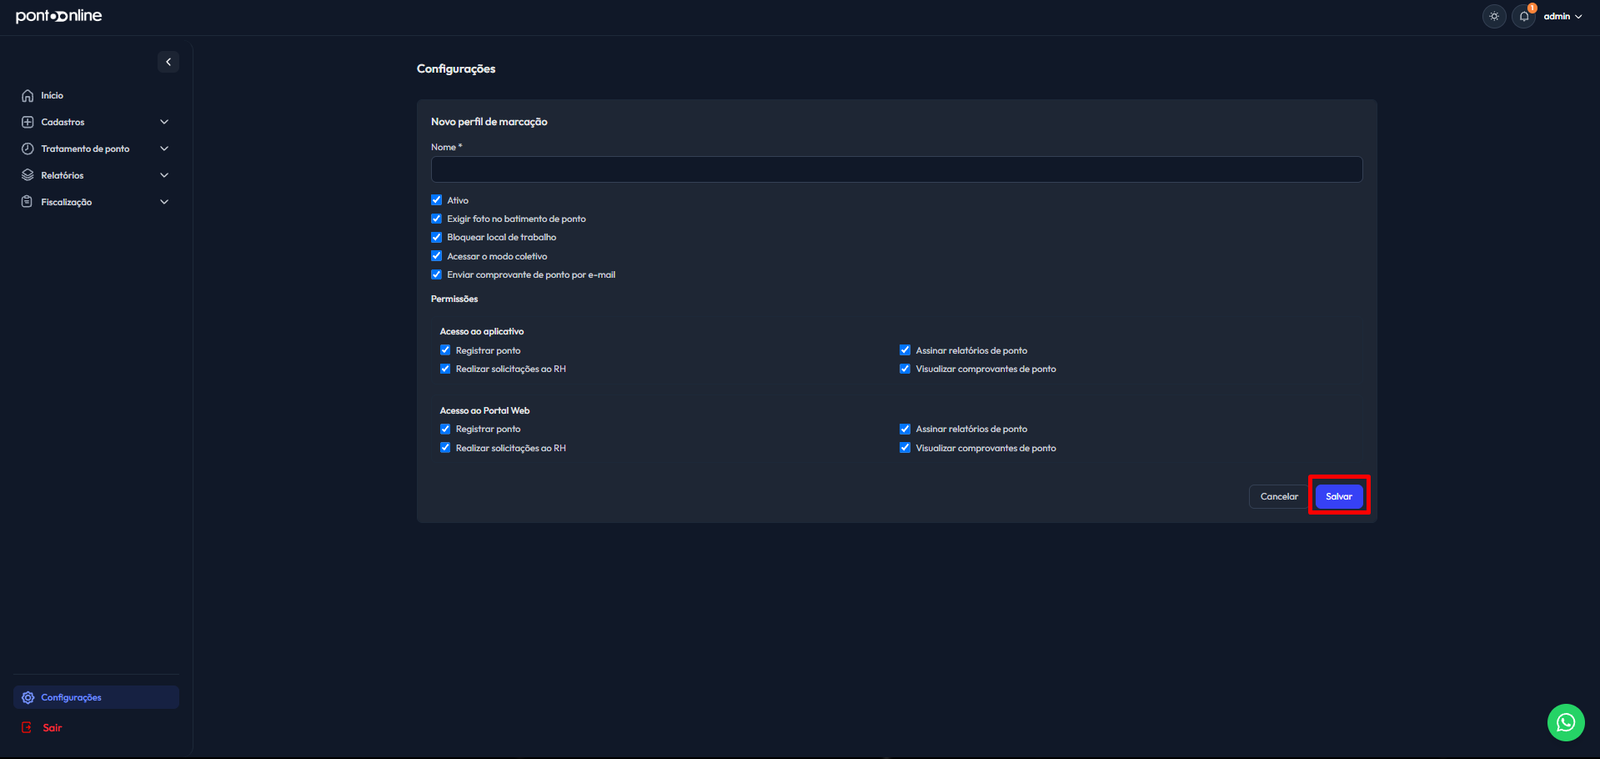Expand the Relatórios submenu chevron
The image size is (1600, 759).
pyautogui.click(x=164, y=175)
